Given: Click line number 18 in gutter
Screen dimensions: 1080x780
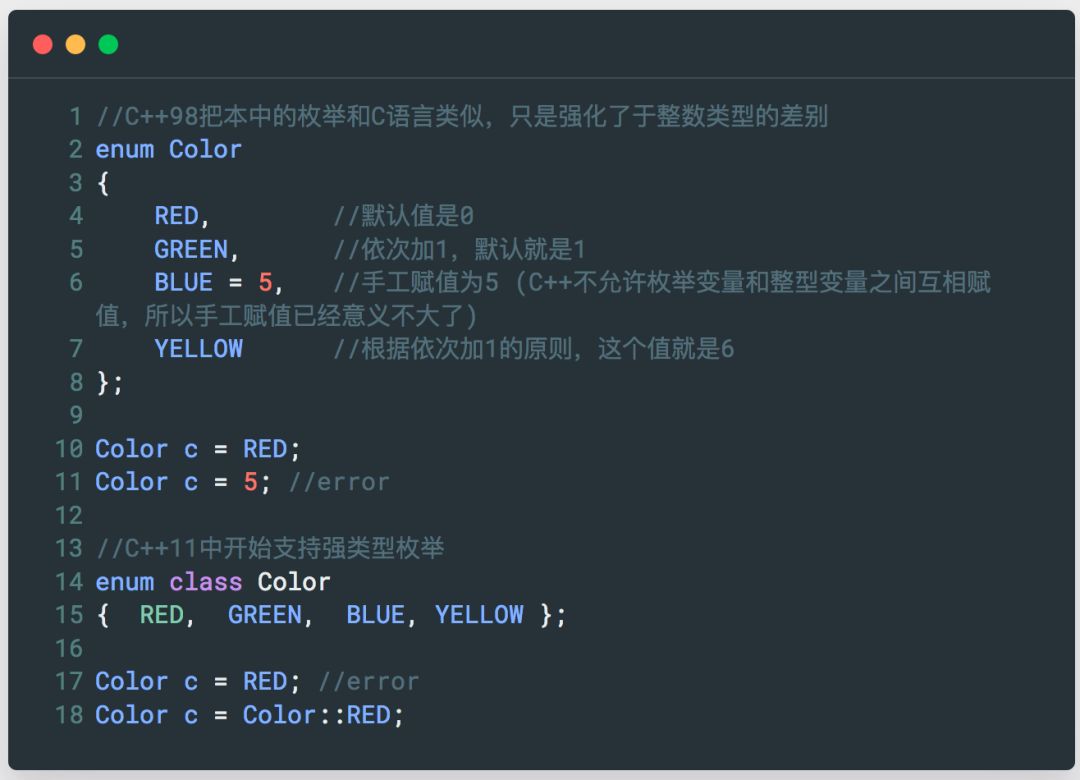Looking at the screenshot, I should coord(69,715).
